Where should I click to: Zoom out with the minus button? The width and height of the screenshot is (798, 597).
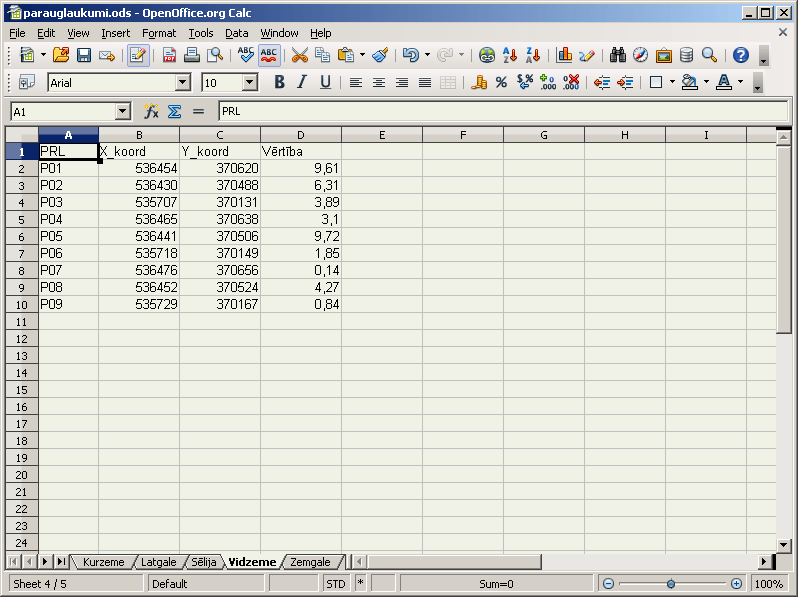[608, 584]
